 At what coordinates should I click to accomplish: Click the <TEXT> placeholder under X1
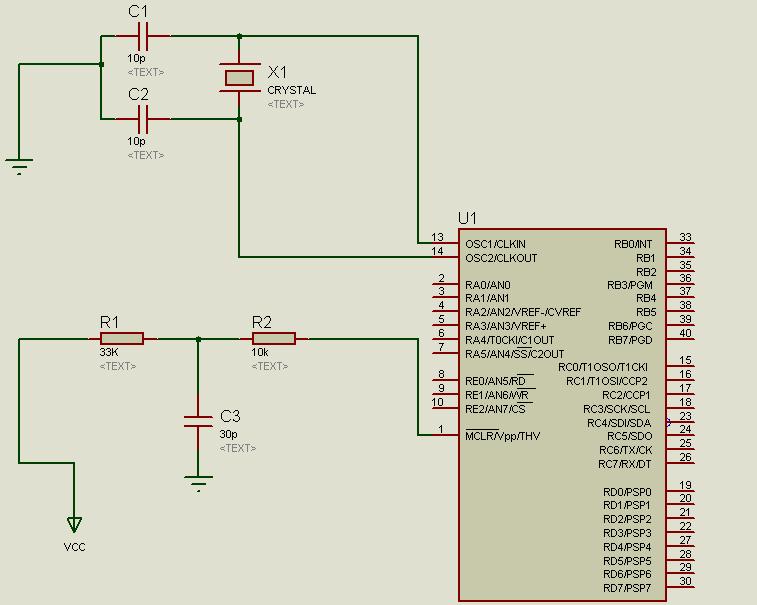point(286,104)
